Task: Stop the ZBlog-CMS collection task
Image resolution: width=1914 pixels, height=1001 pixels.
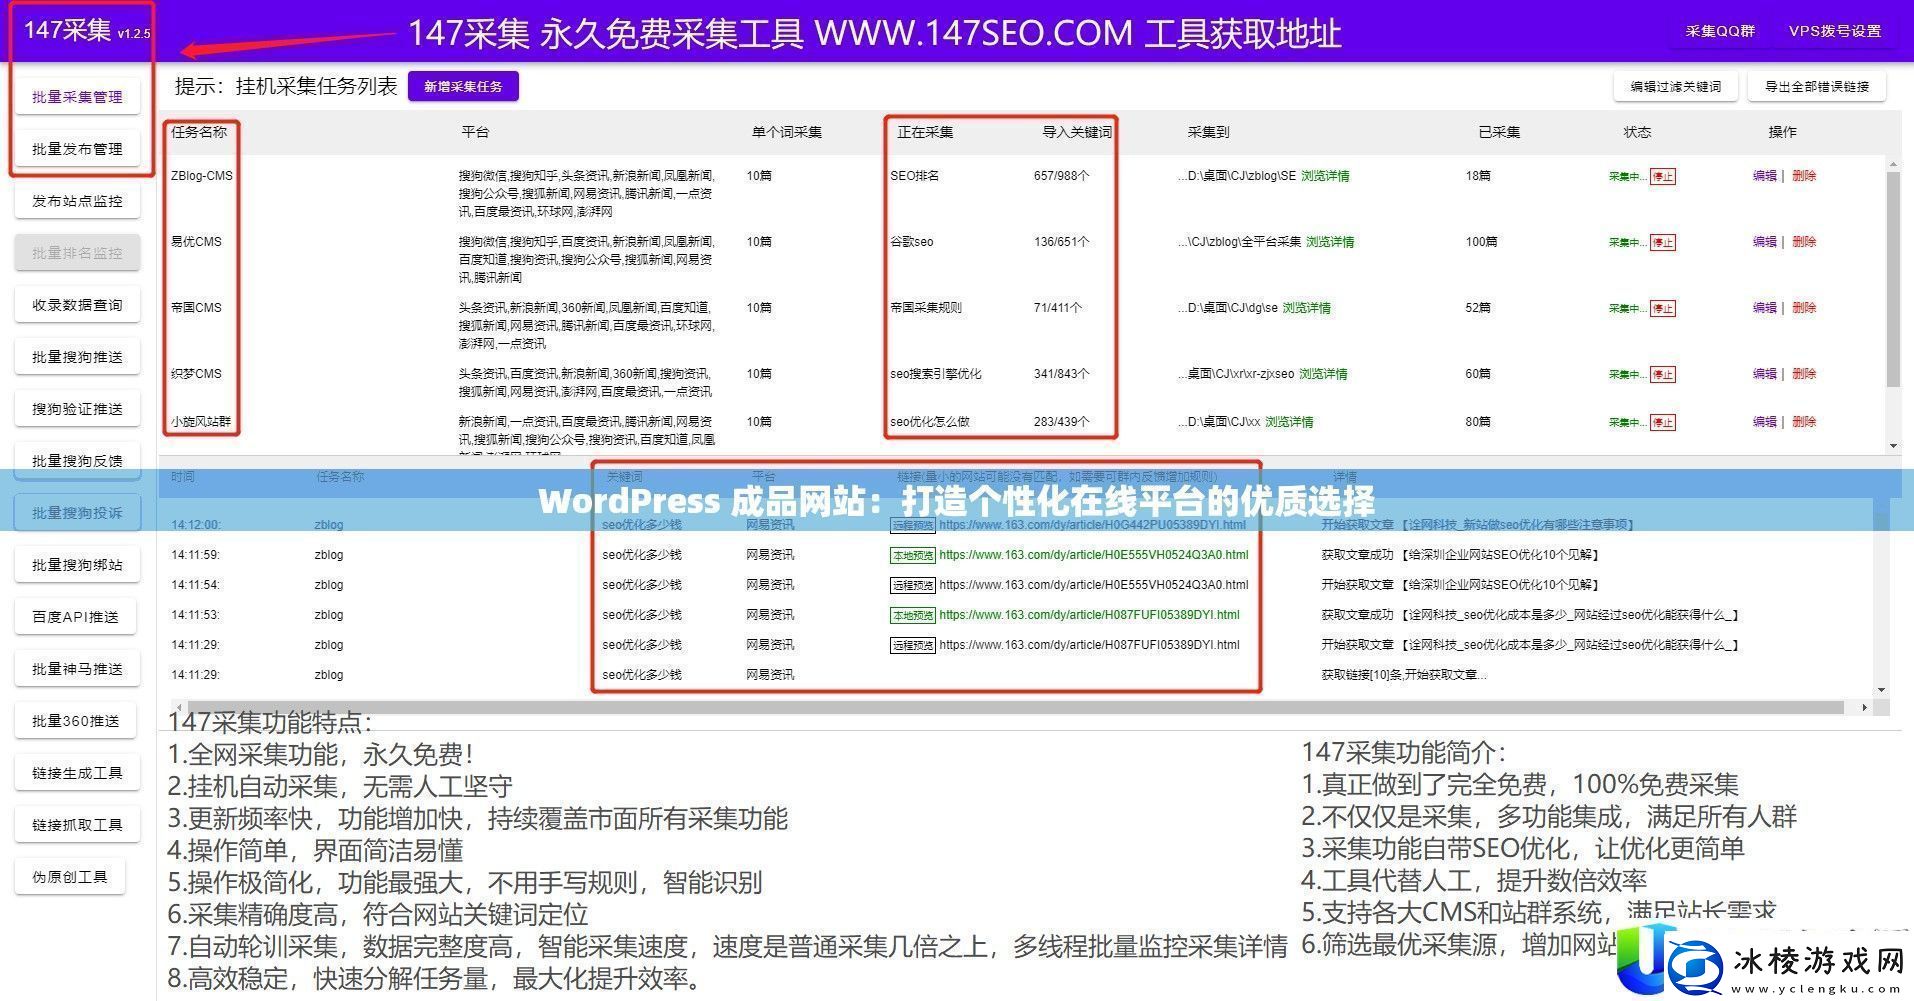Action: coord(1663,175)
